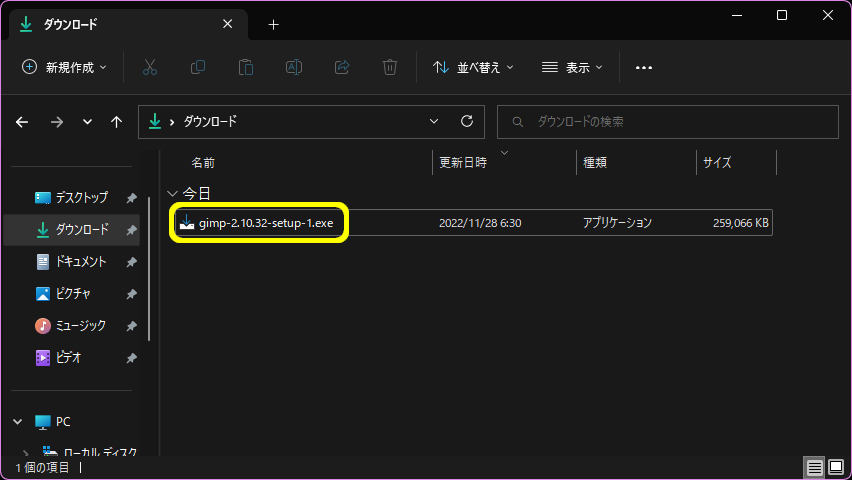This screenshot has height=480, width=852.
Task: Click the Rename icon in toolbar
Action: tap(293, 67)
